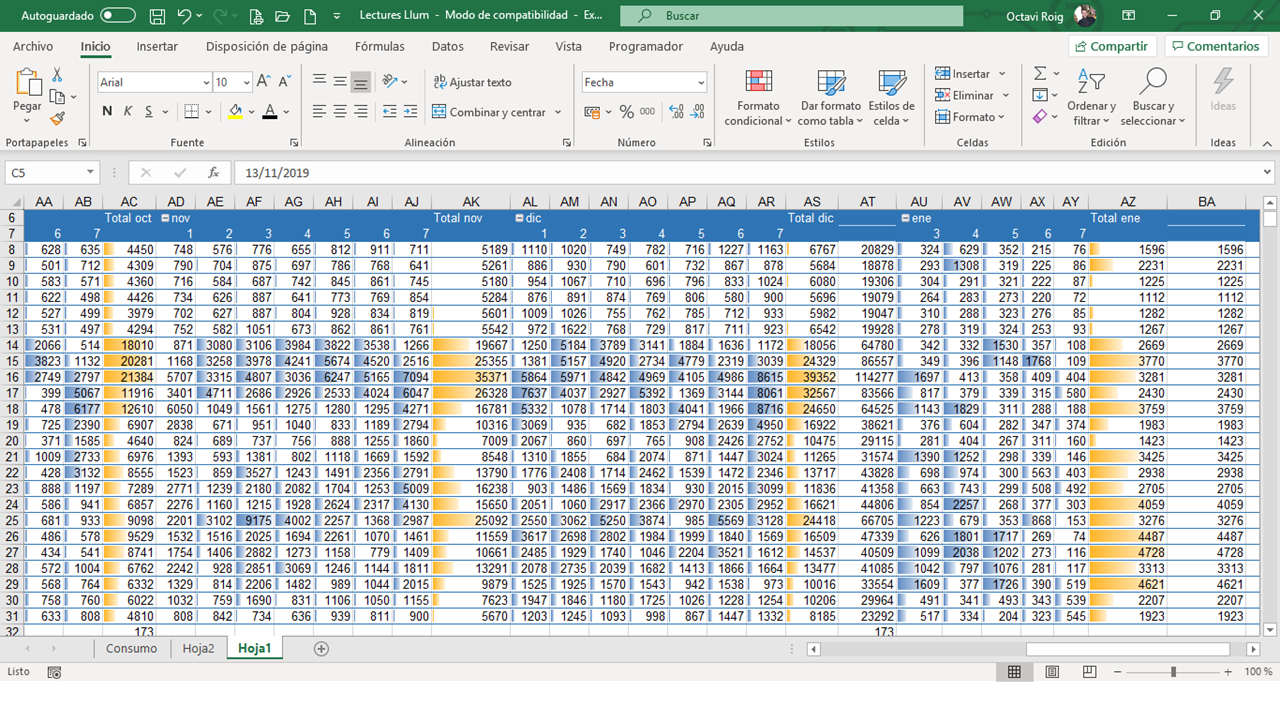The image size is (1280, 720).
Task: Click the Save disk icon
Action: coord(157,16)
